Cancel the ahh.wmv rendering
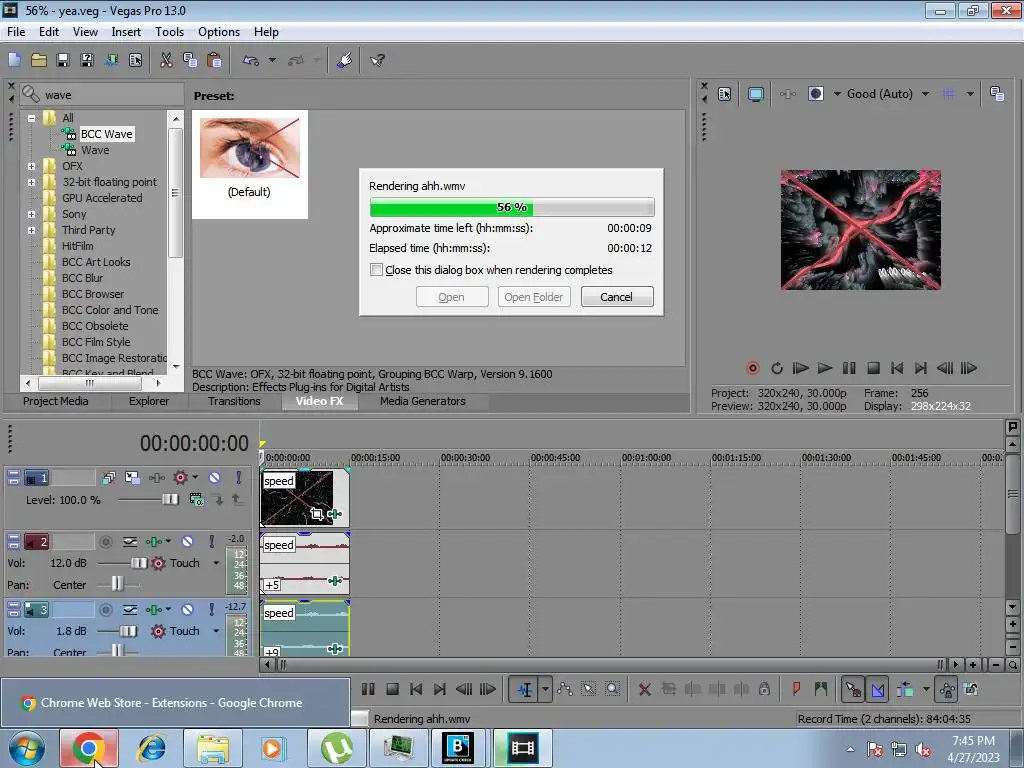The width and height of the screenshot is (1024, 768). pos(616,297)
